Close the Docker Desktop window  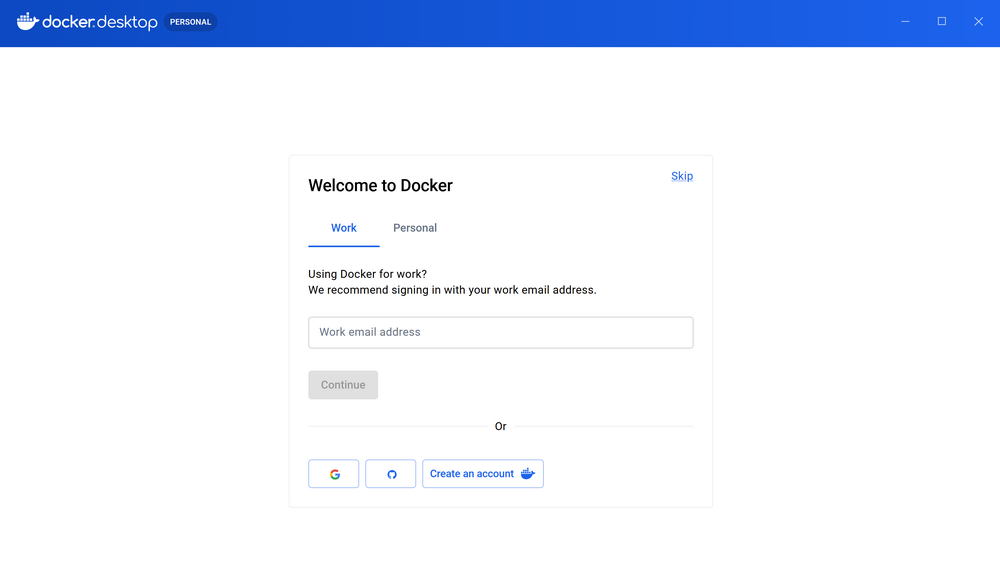click(x=978, y=22)
